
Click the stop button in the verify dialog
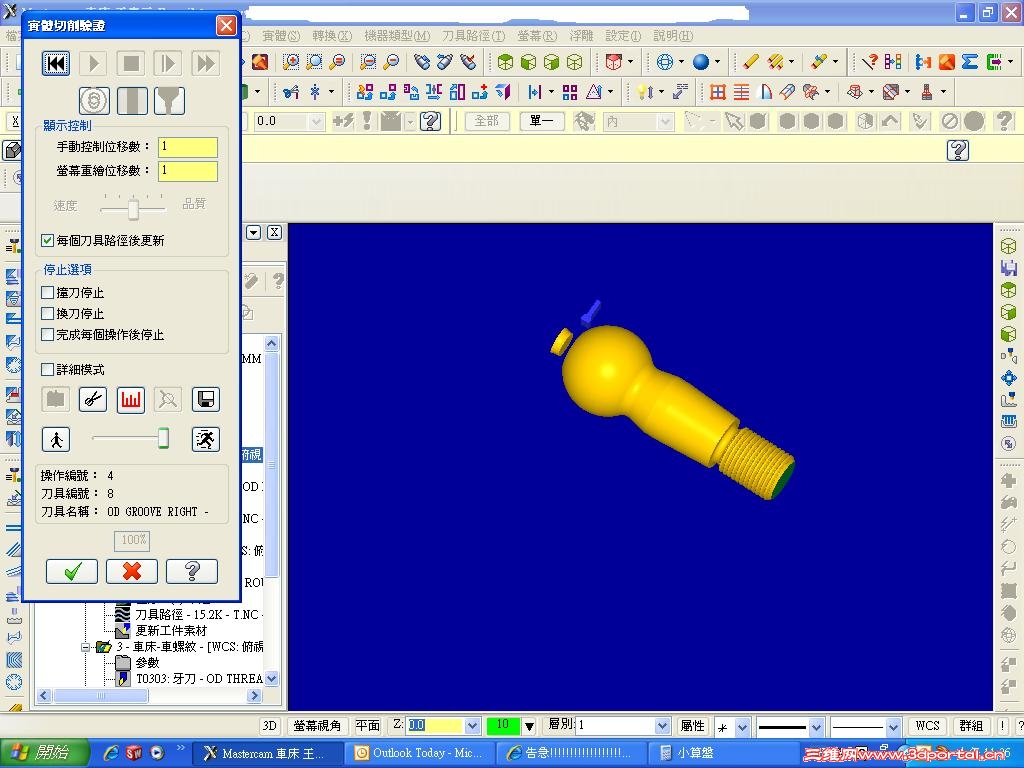tap(131, 63)
